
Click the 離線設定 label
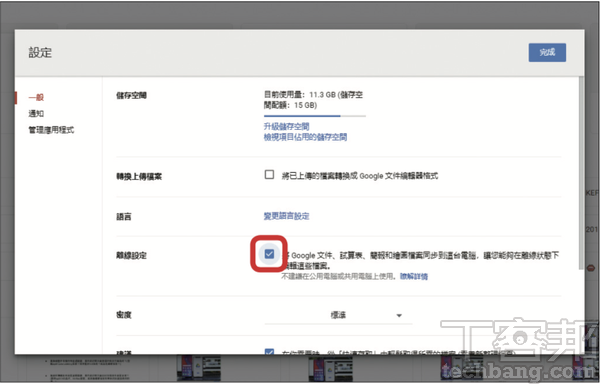point(132,255)
